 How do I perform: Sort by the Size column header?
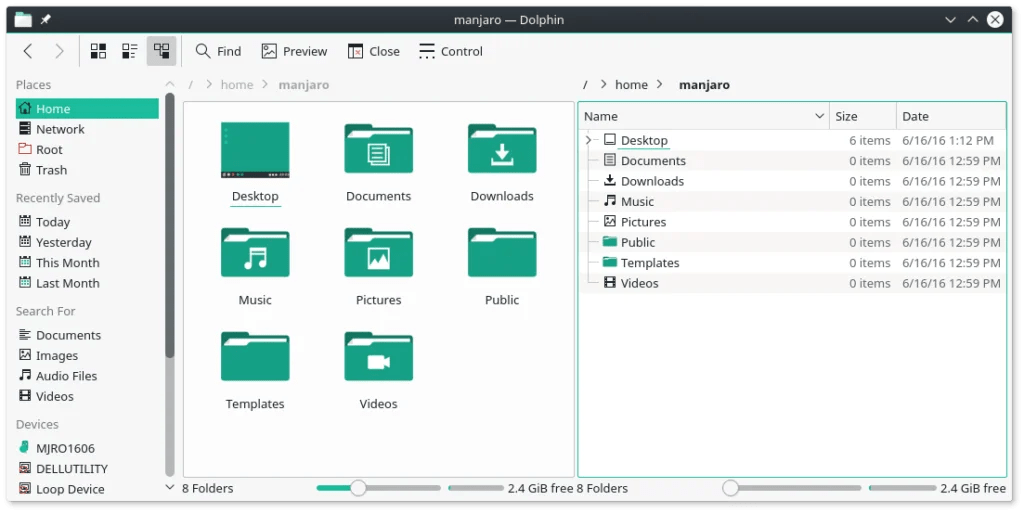coord(863,116)
